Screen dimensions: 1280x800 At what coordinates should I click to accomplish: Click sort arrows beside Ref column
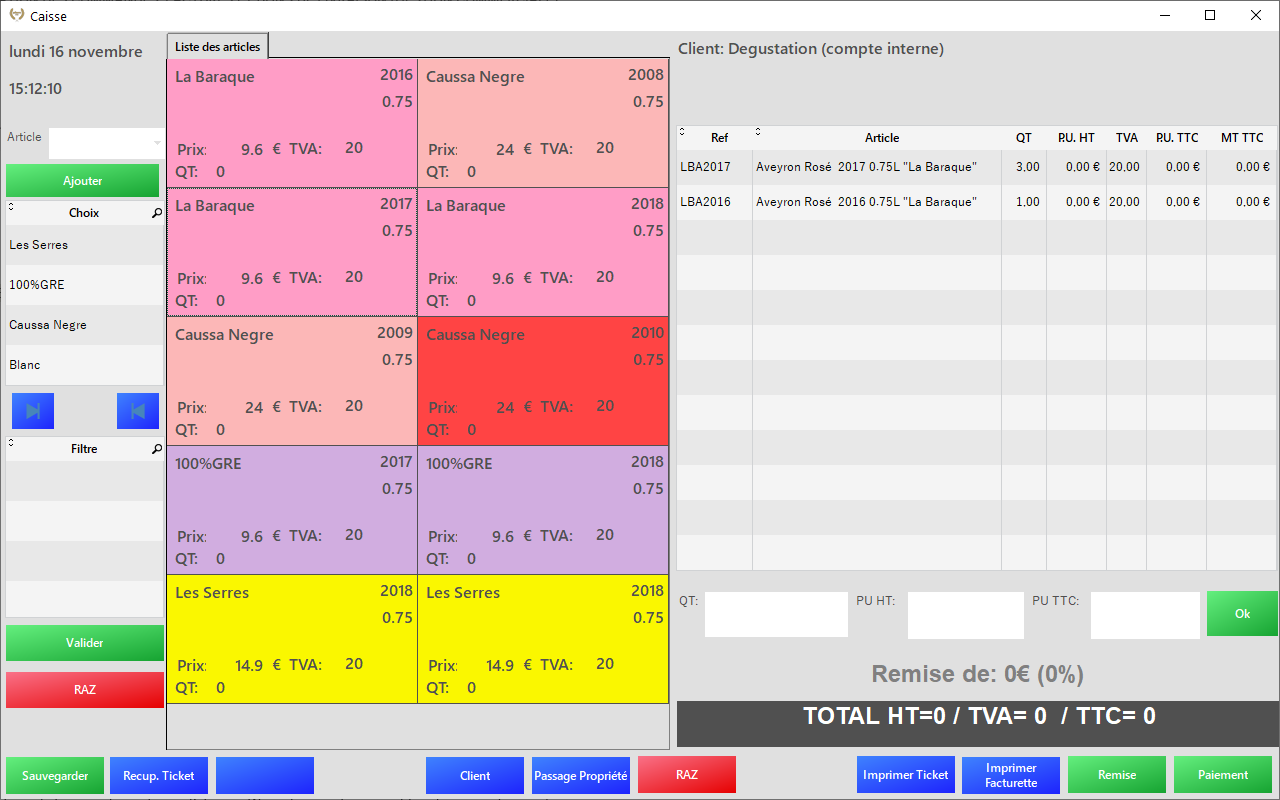point(682,132)
